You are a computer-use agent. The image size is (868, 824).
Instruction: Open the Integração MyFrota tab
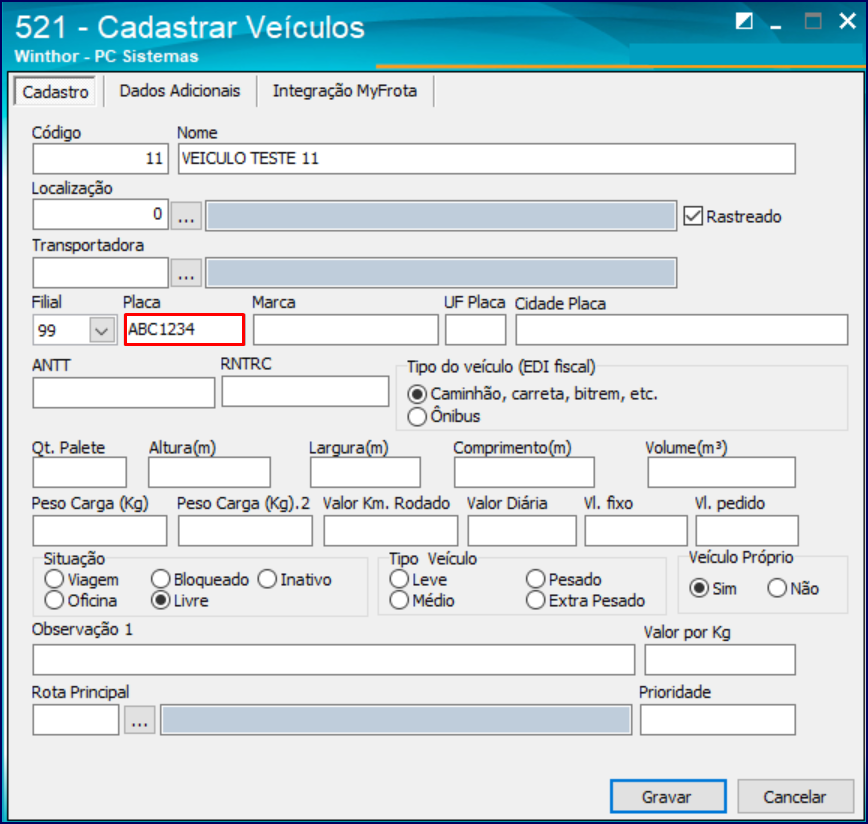click(x=344, y=91)
